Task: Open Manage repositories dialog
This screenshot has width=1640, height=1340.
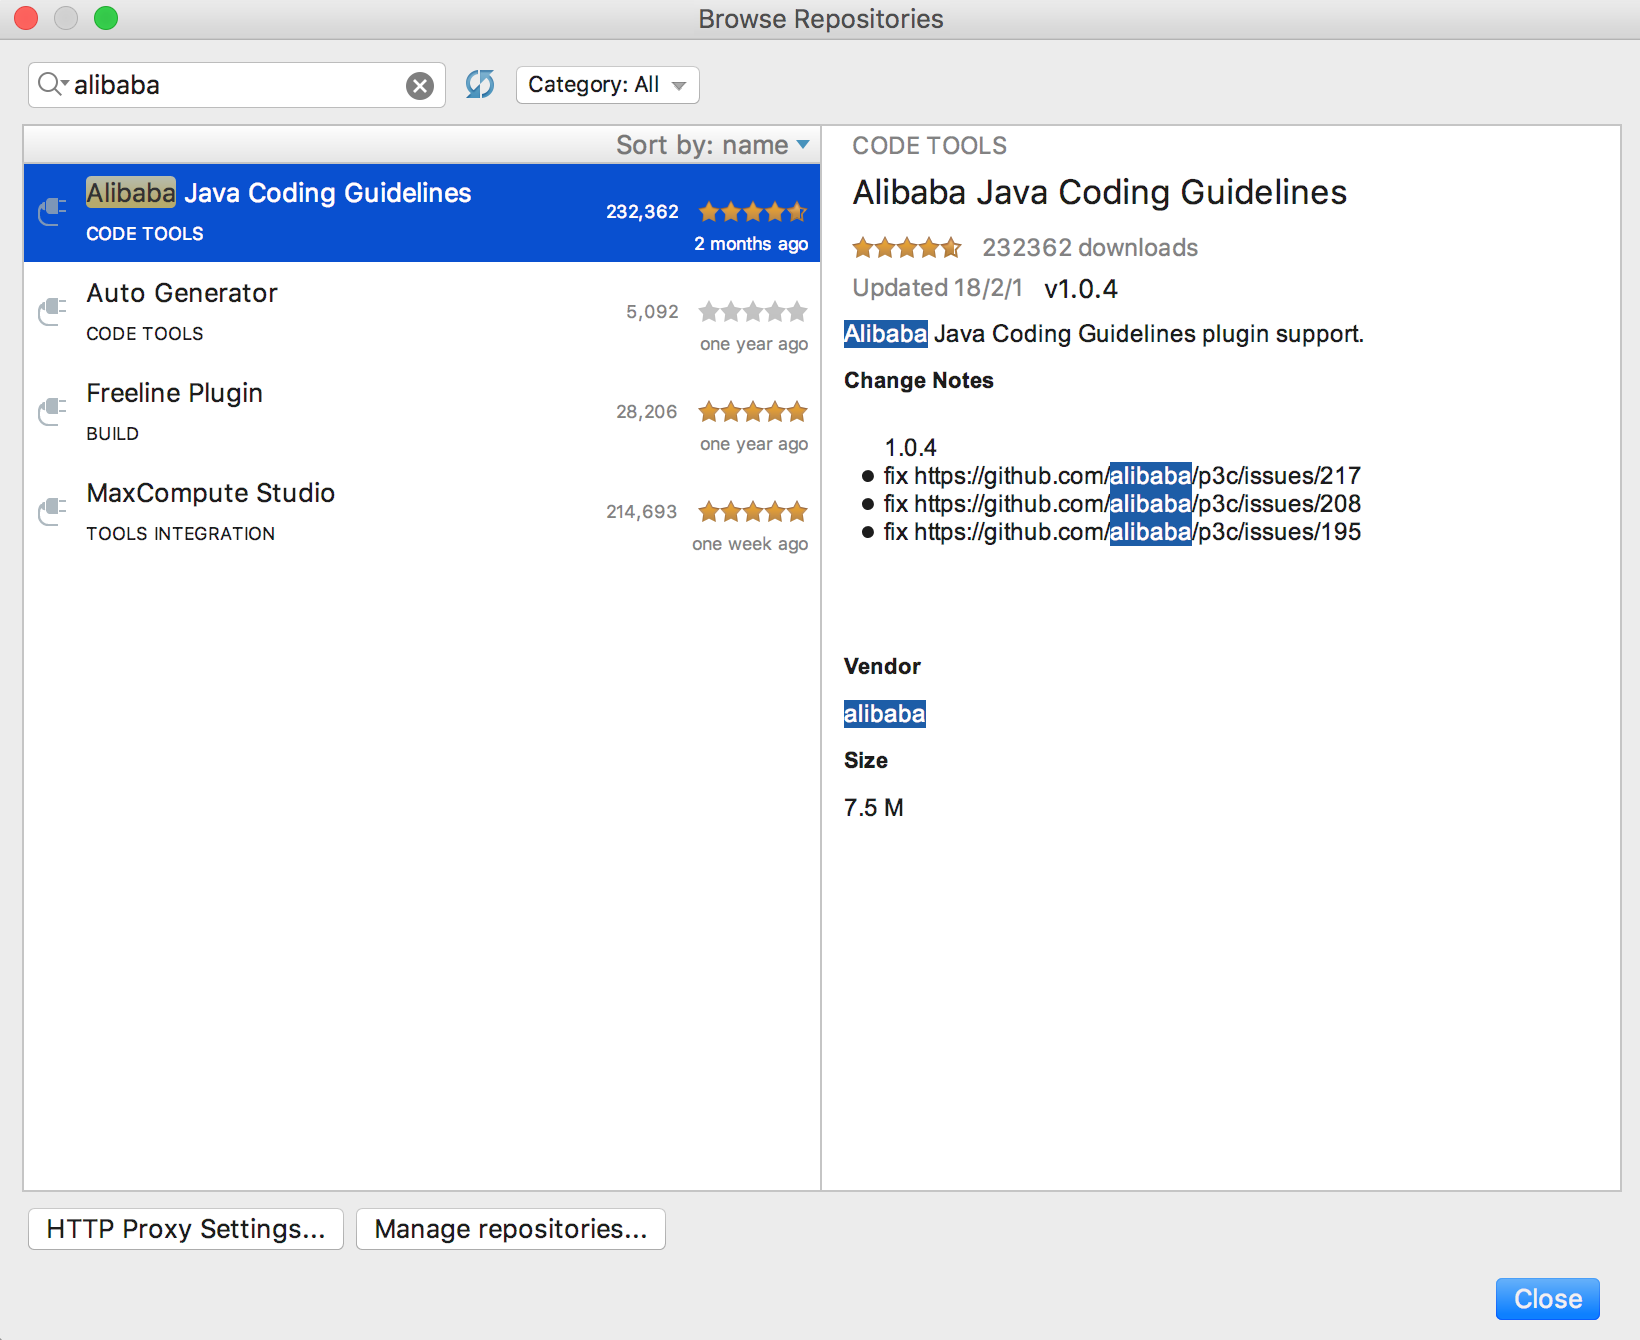Action: 511,1229
